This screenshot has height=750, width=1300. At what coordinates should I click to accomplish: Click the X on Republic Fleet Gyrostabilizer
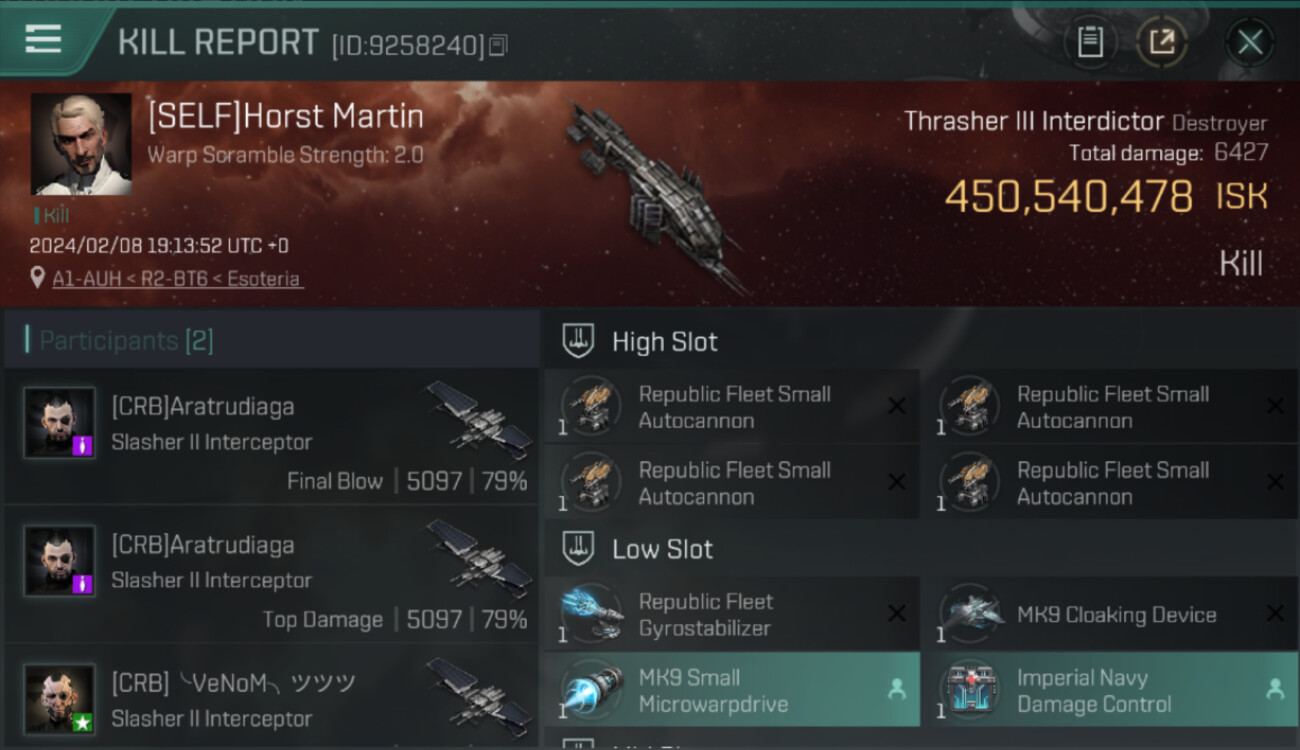(897, 613)
